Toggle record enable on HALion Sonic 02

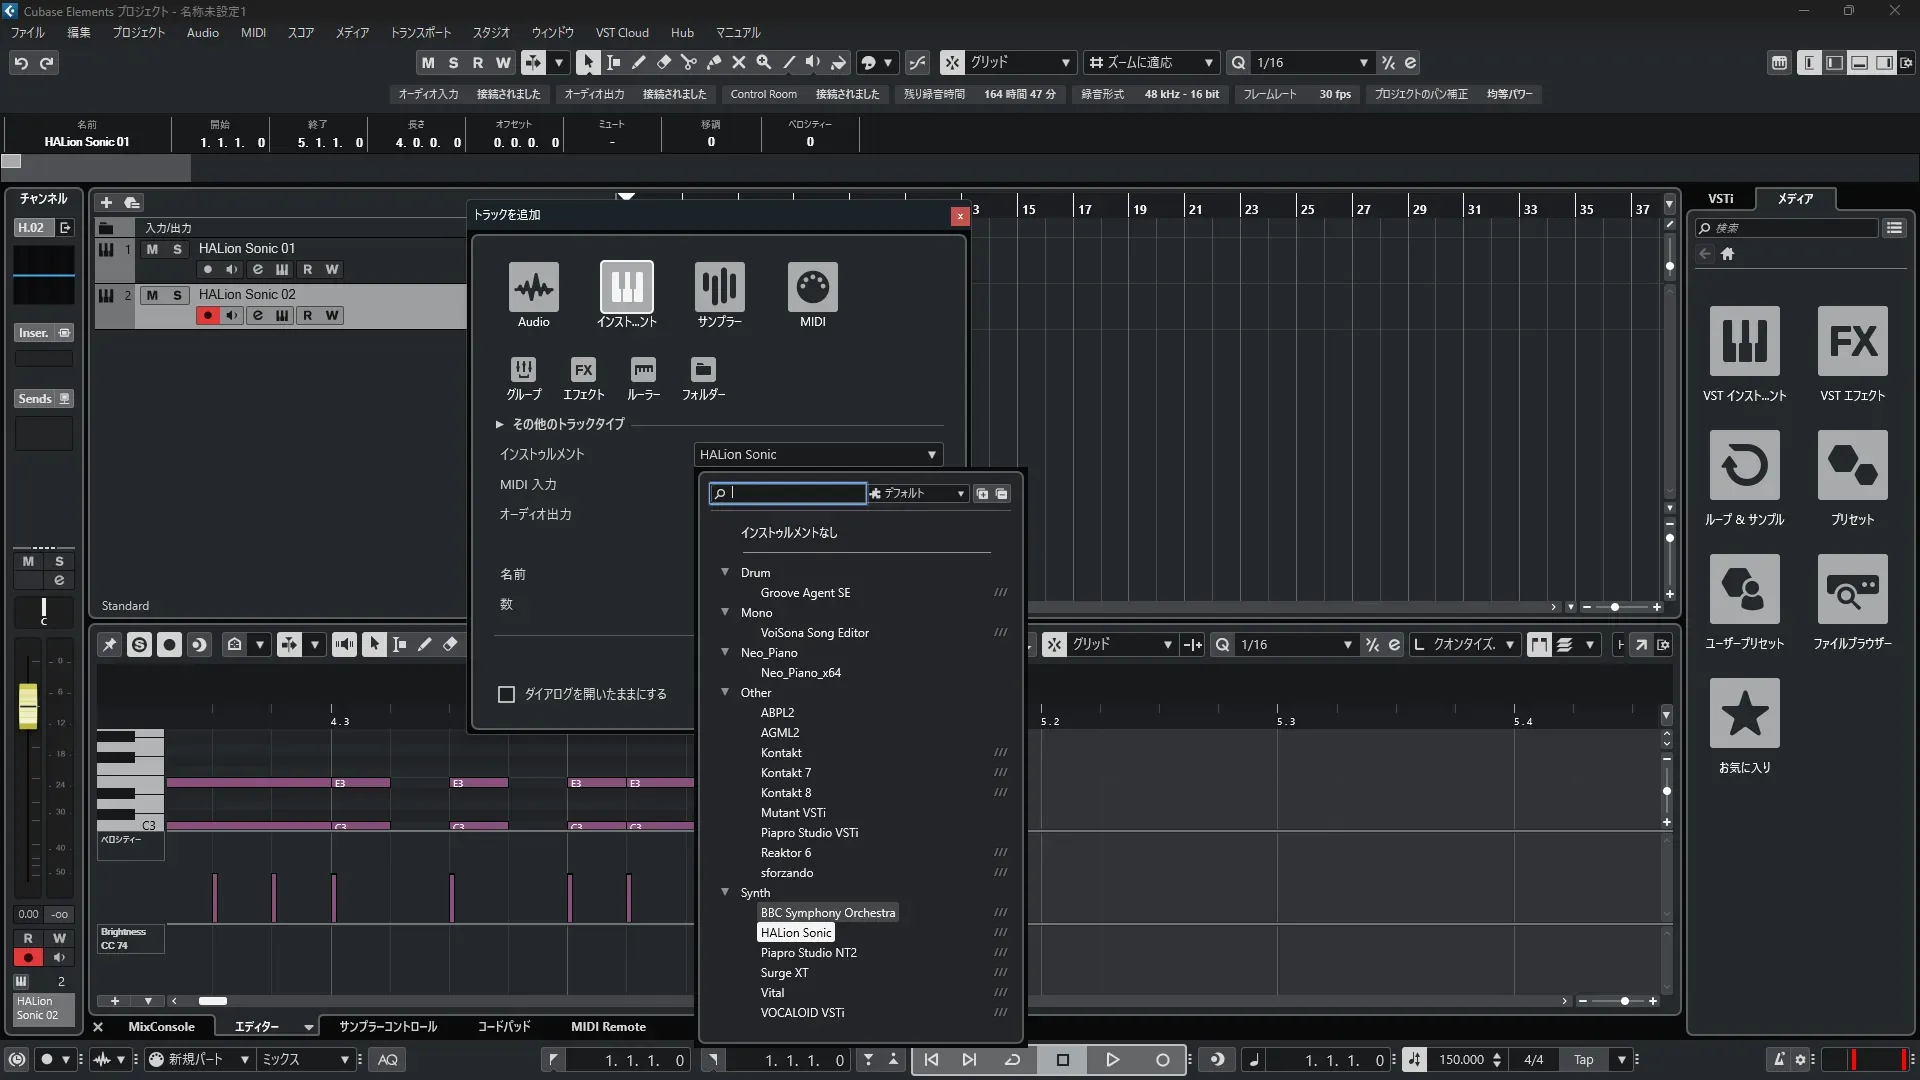coord(207,316)
